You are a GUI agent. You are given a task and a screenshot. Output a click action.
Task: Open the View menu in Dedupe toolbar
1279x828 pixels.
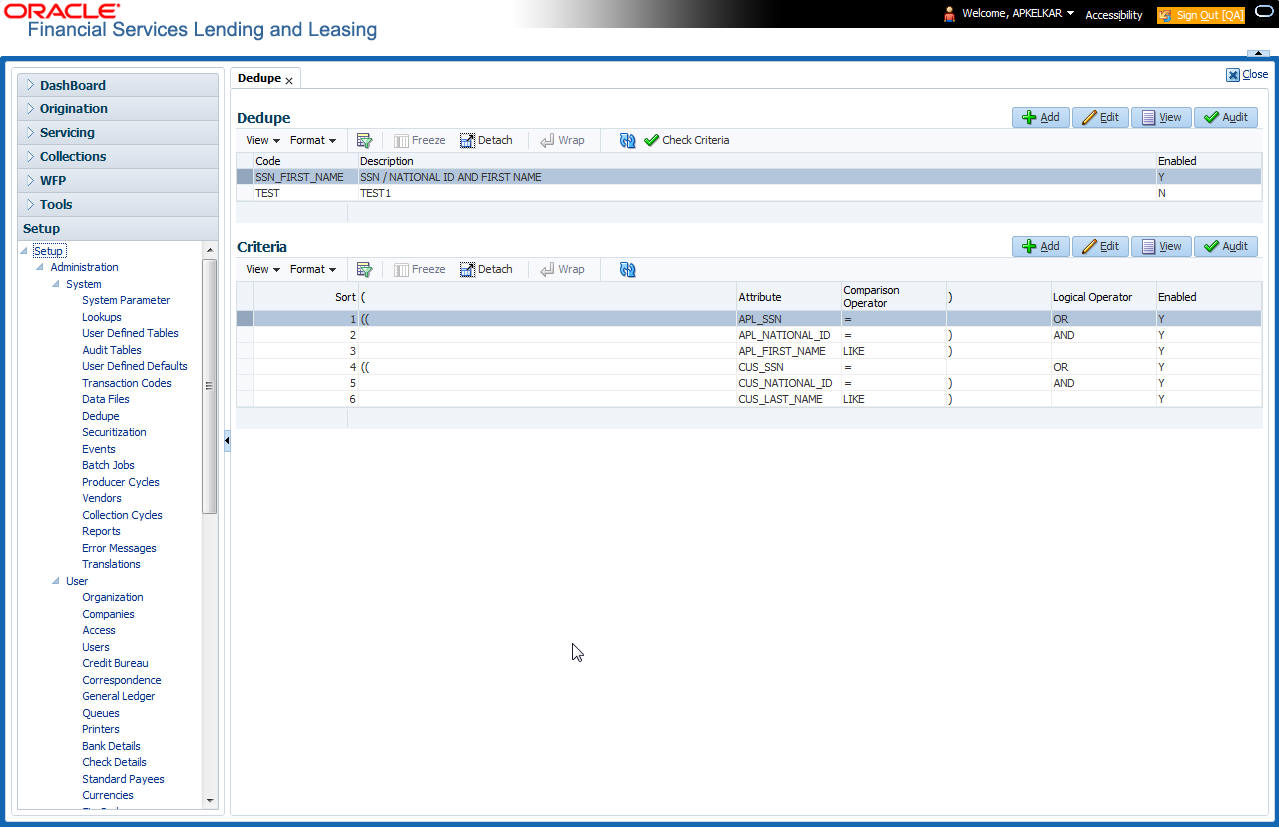[263, 141]
